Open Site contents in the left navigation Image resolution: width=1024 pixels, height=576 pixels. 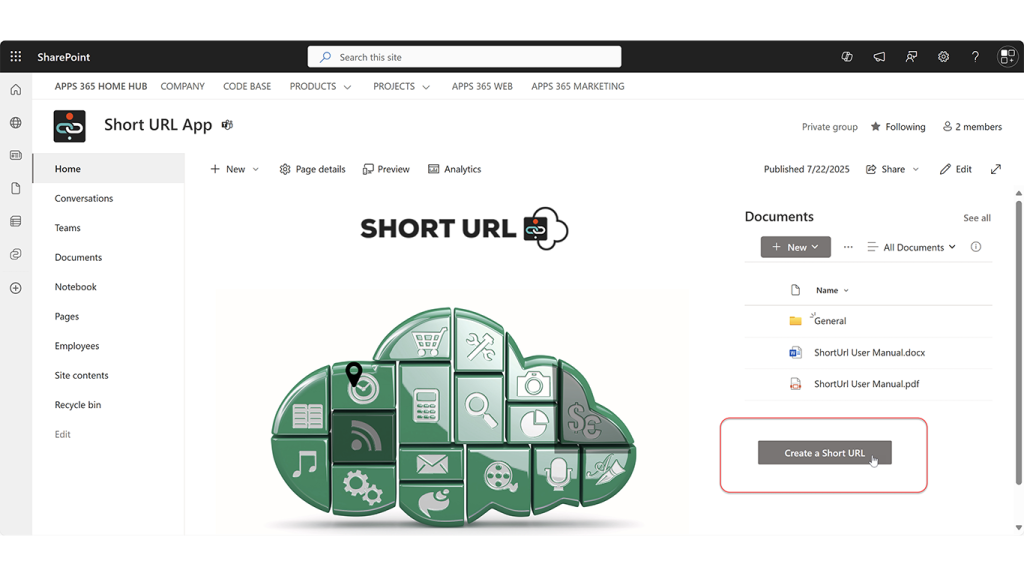[82, 376]
